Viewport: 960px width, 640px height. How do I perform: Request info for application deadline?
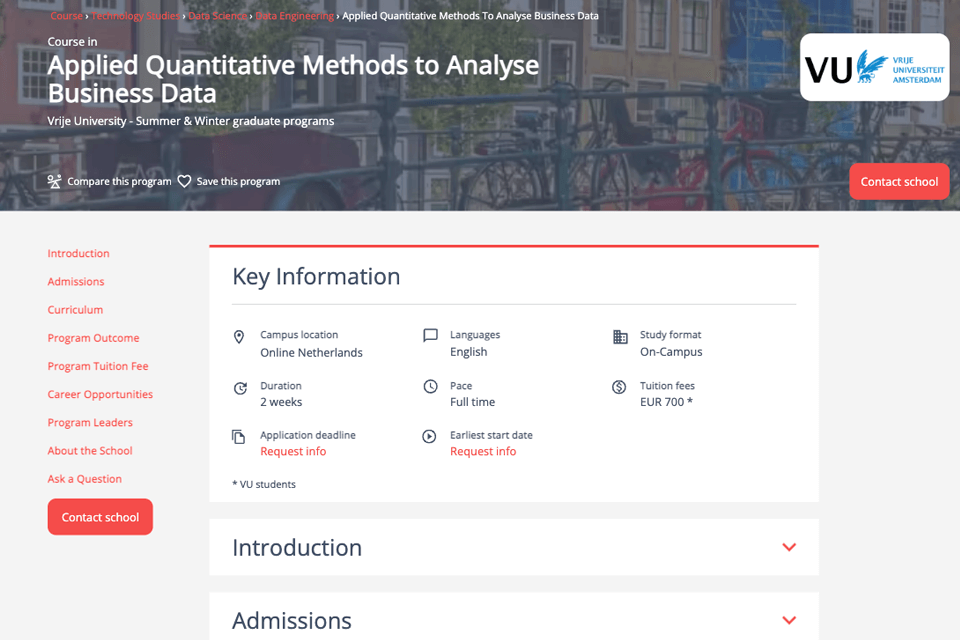[x=293, y=451]
